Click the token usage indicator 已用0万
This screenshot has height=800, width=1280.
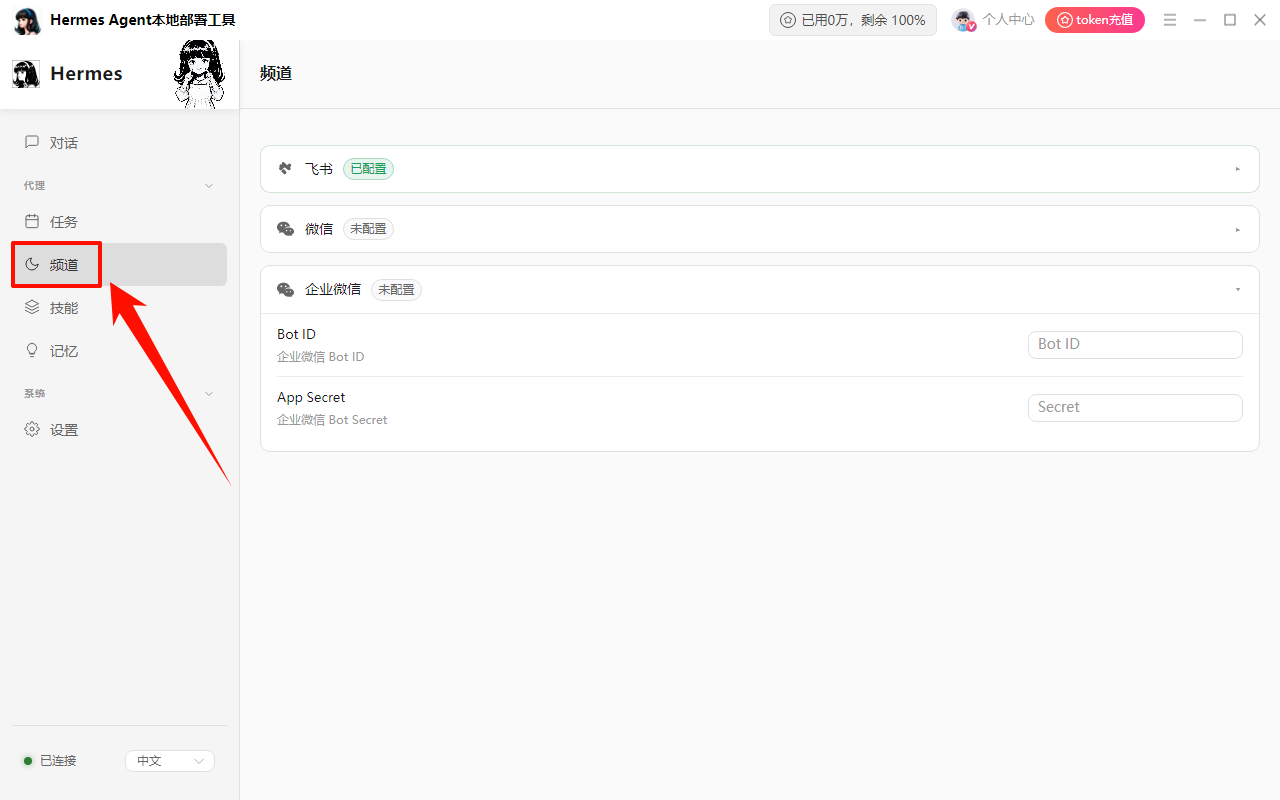tap(853, 20)
